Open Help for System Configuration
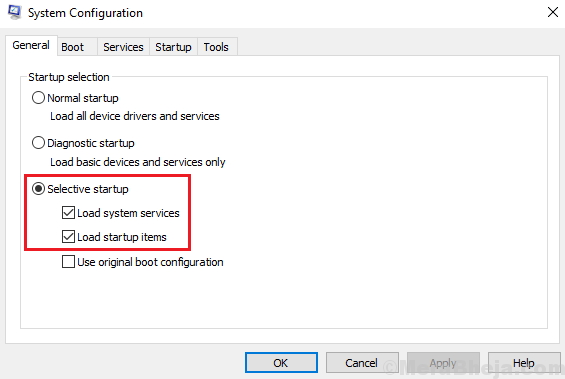The width and height of the screenshot is (565, 379). click(x=524, y=362)
